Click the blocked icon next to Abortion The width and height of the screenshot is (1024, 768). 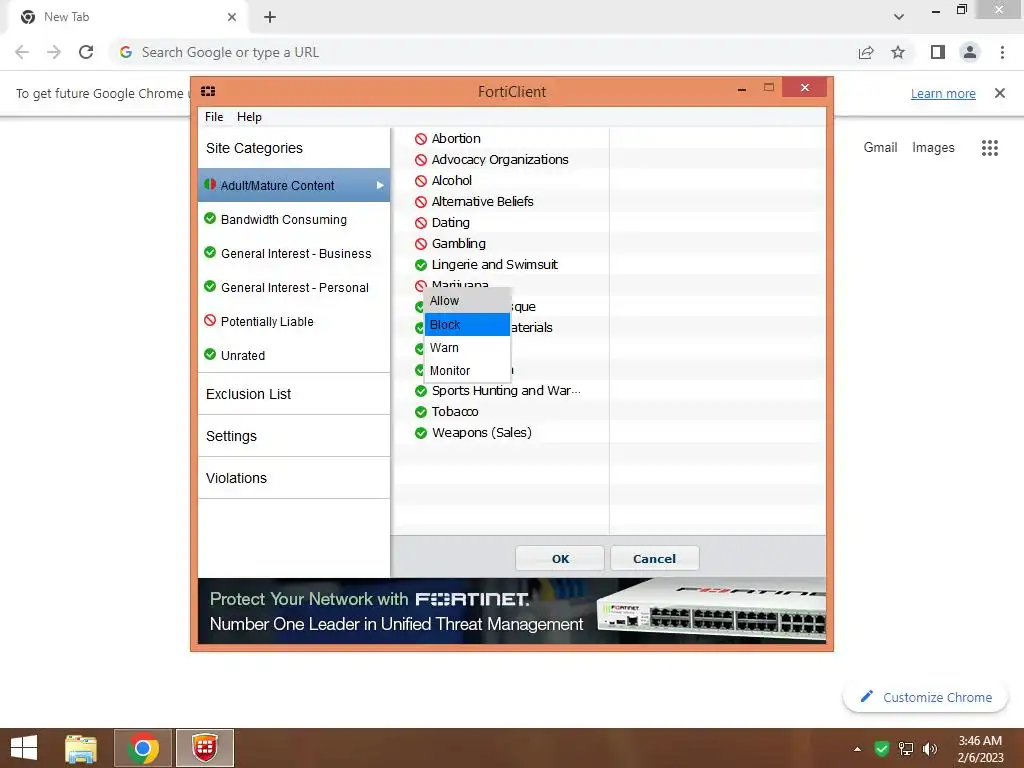(421, 139)
